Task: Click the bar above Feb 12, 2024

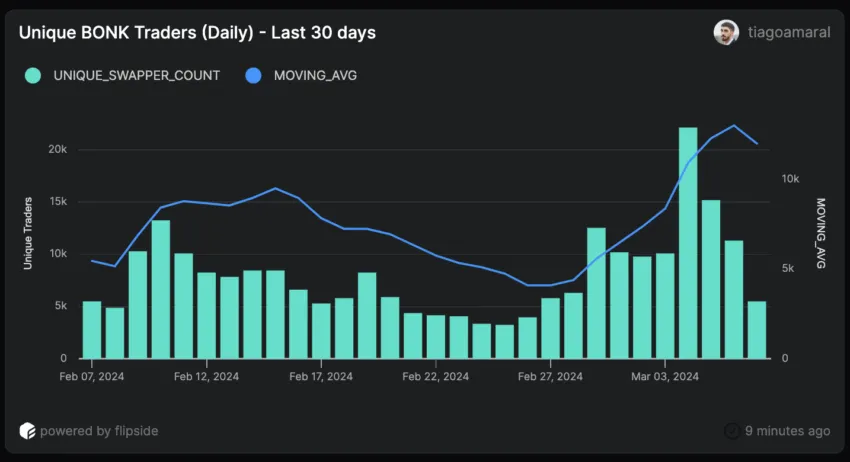Action: [x=206, y=315]
